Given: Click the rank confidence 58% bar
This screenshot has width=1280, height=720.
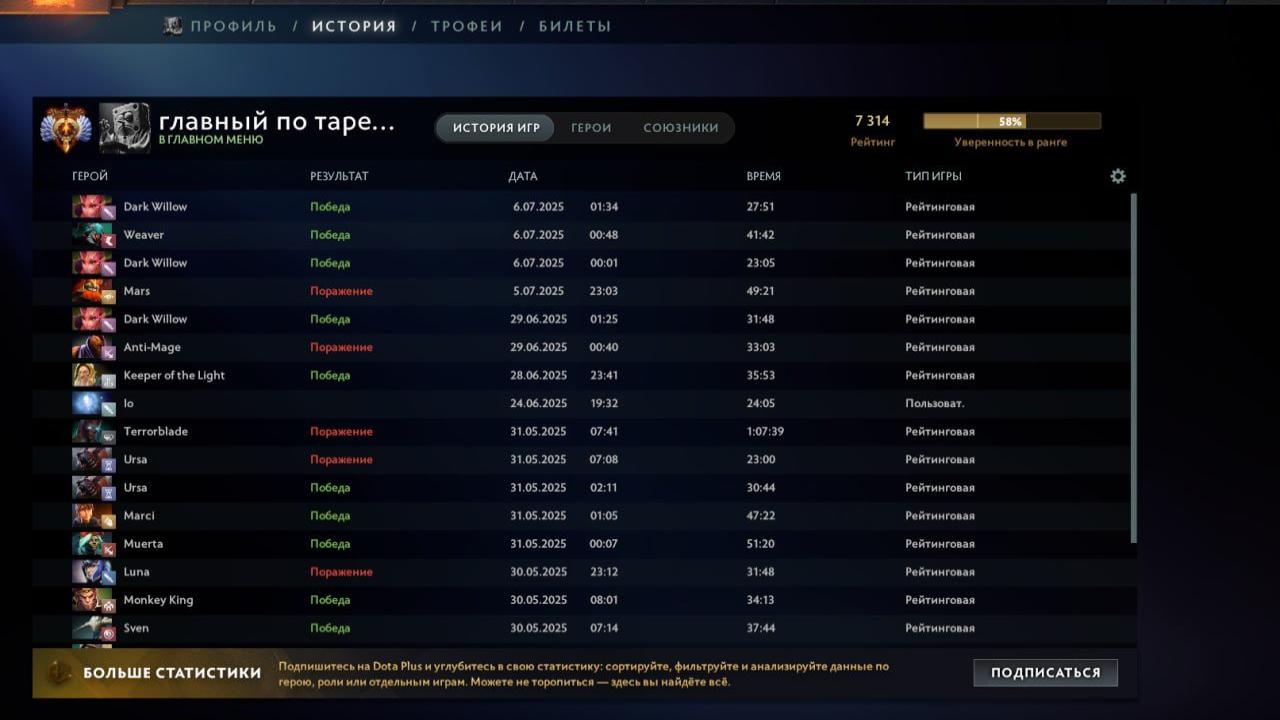Looking at the screenshot, I should 1012,121.
